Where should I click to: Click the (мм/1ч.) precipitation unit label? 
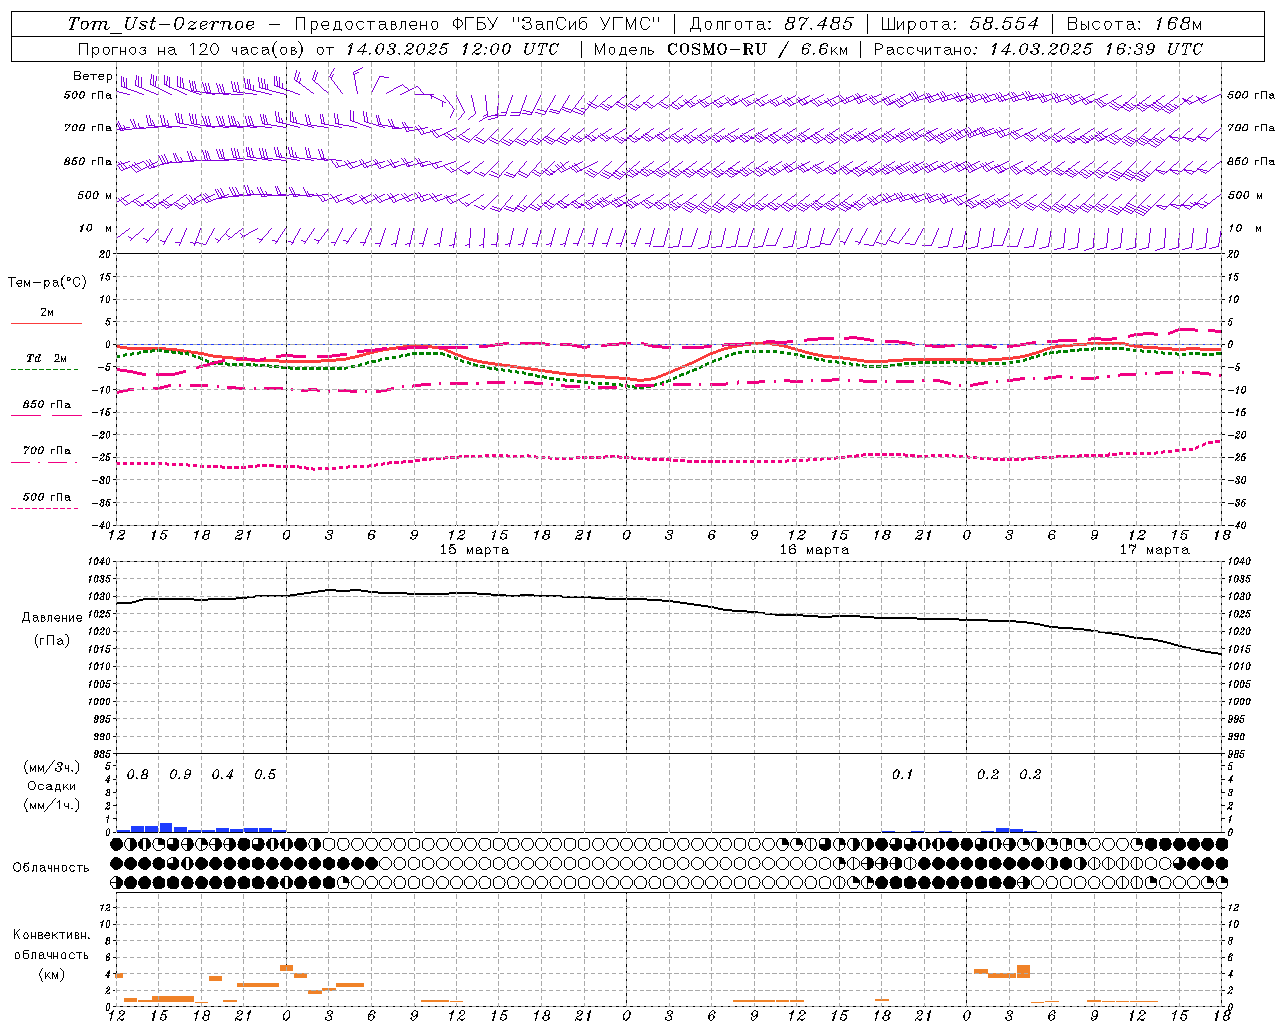(52, 805)
